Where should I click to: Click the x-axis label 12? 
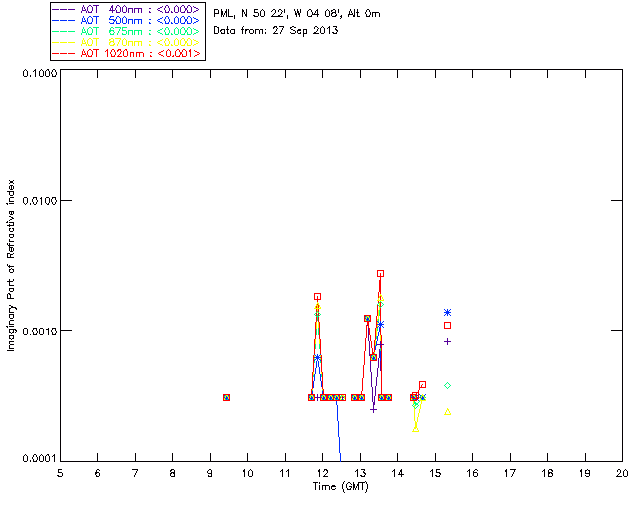coord(322,473)
